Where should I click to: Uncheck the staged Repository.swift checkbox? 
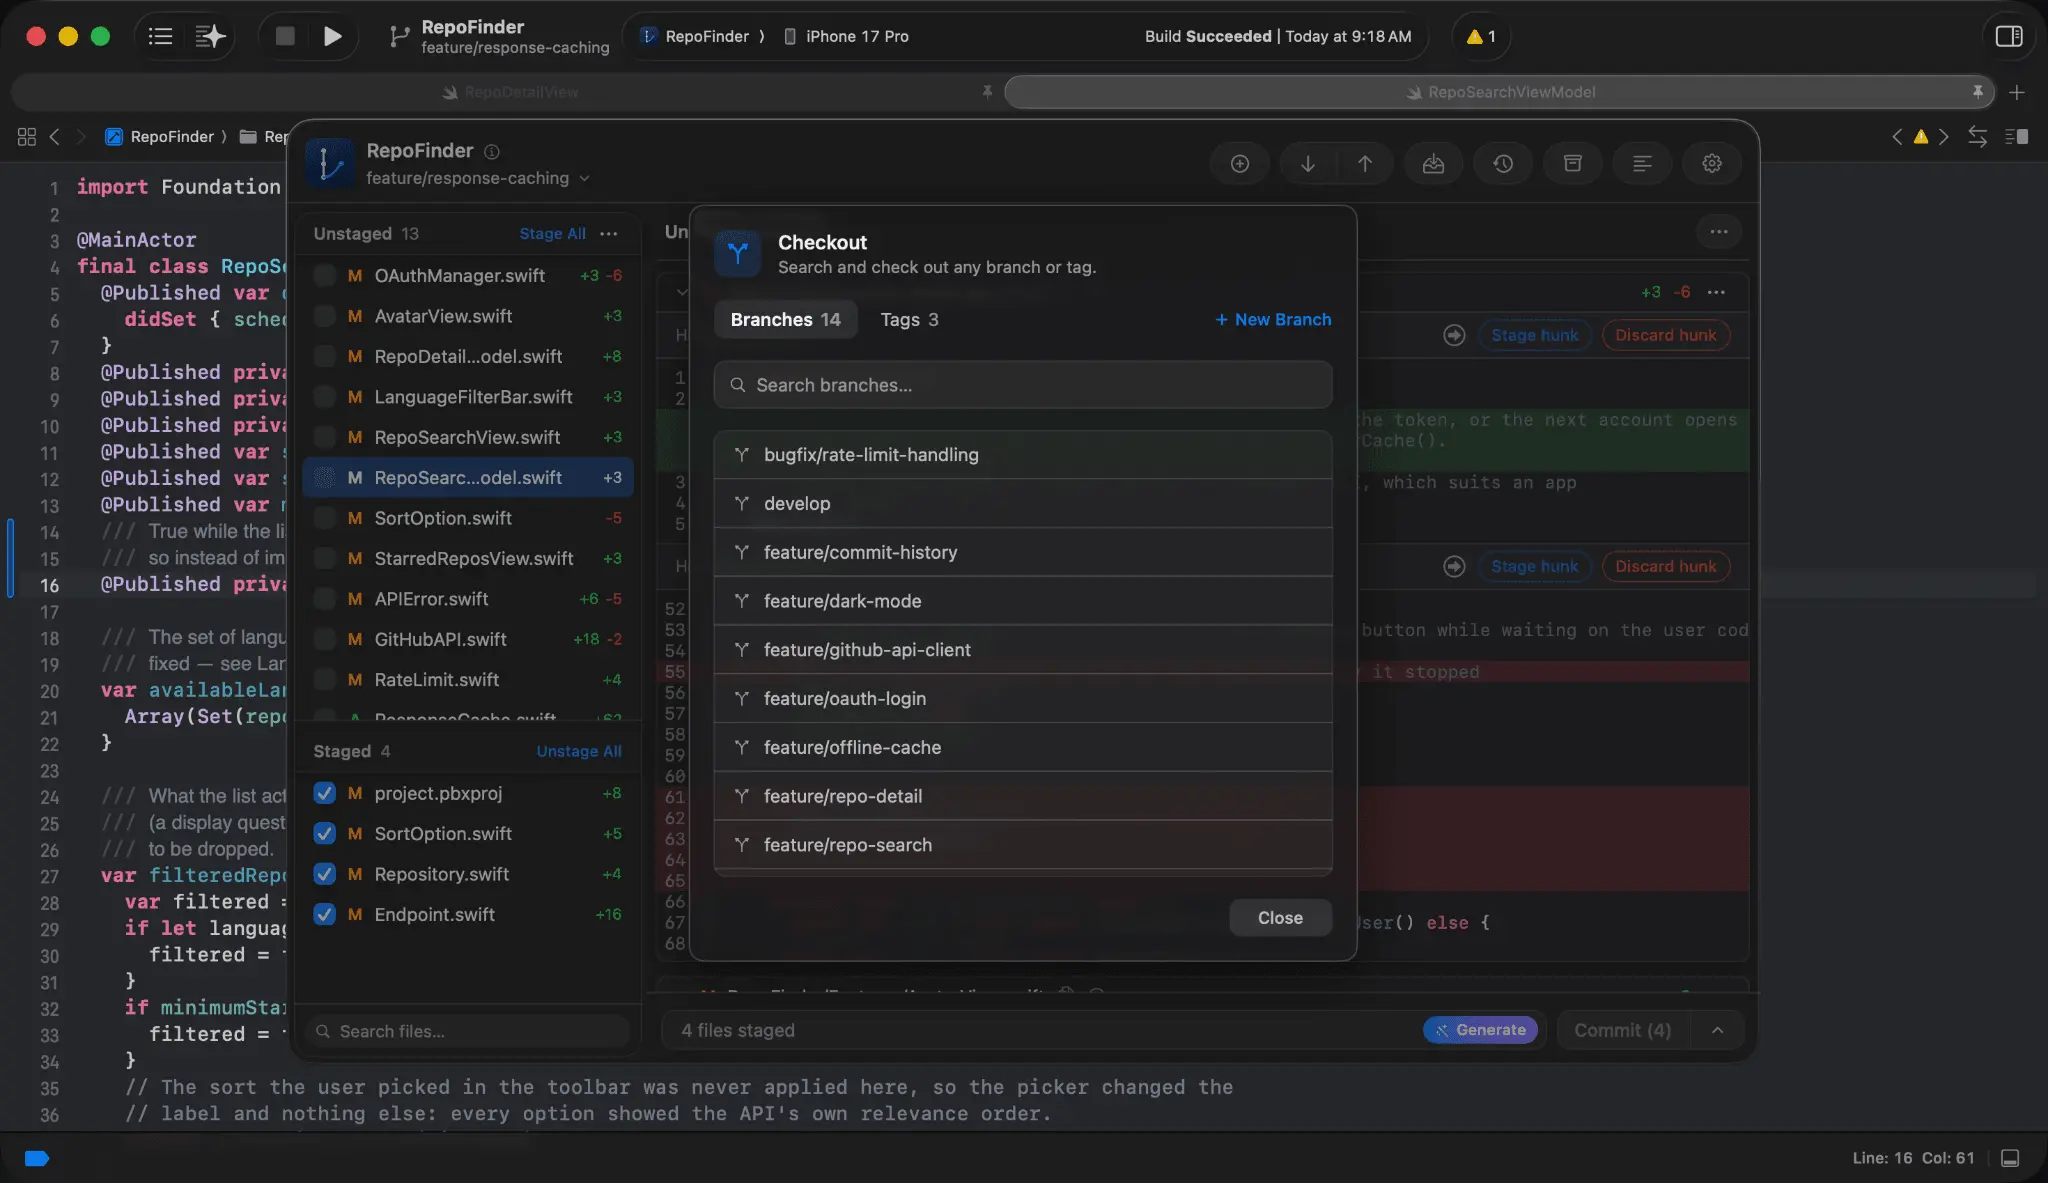click(x=324, y=874)
